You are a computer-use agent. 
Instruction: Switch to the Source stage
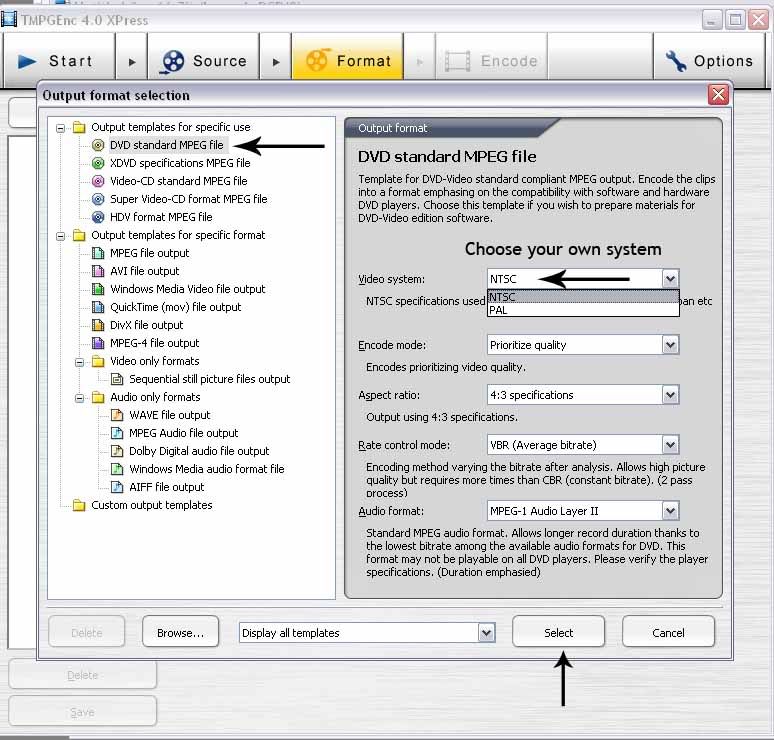pyautogui.click(x=203, y=61)
